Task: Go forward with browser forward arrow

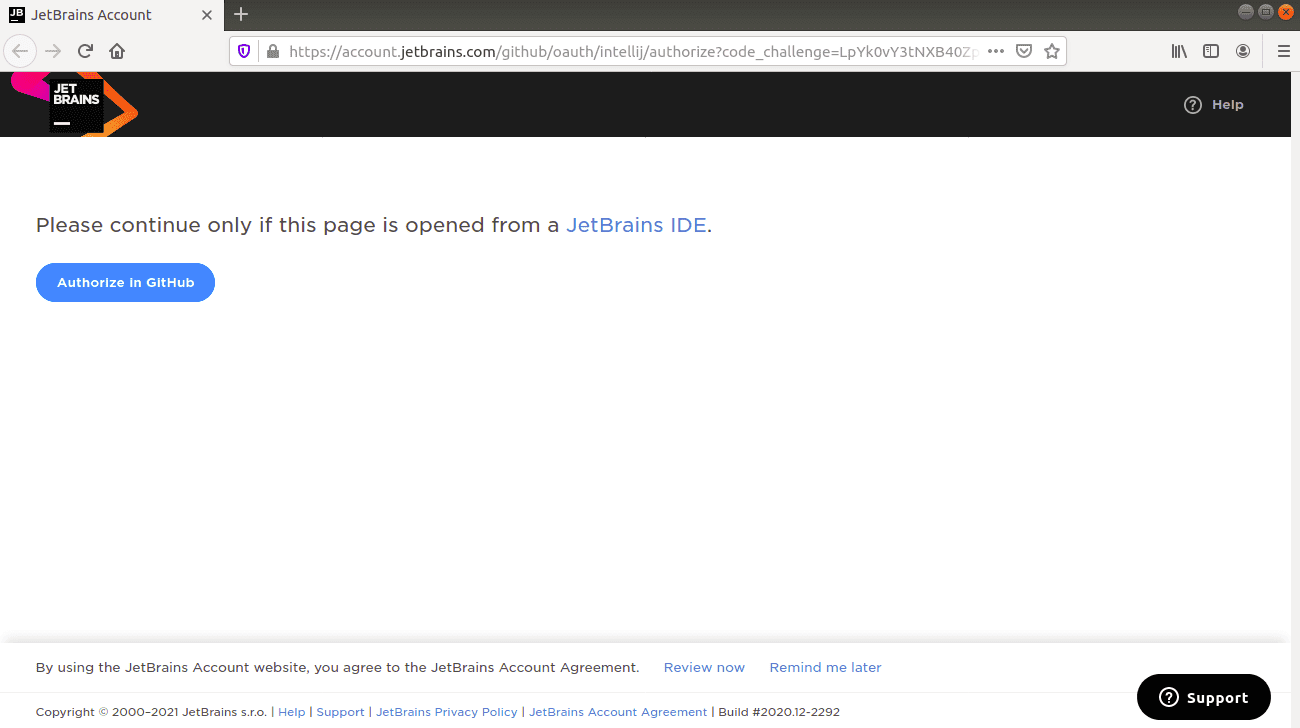Action: point(53,51)
